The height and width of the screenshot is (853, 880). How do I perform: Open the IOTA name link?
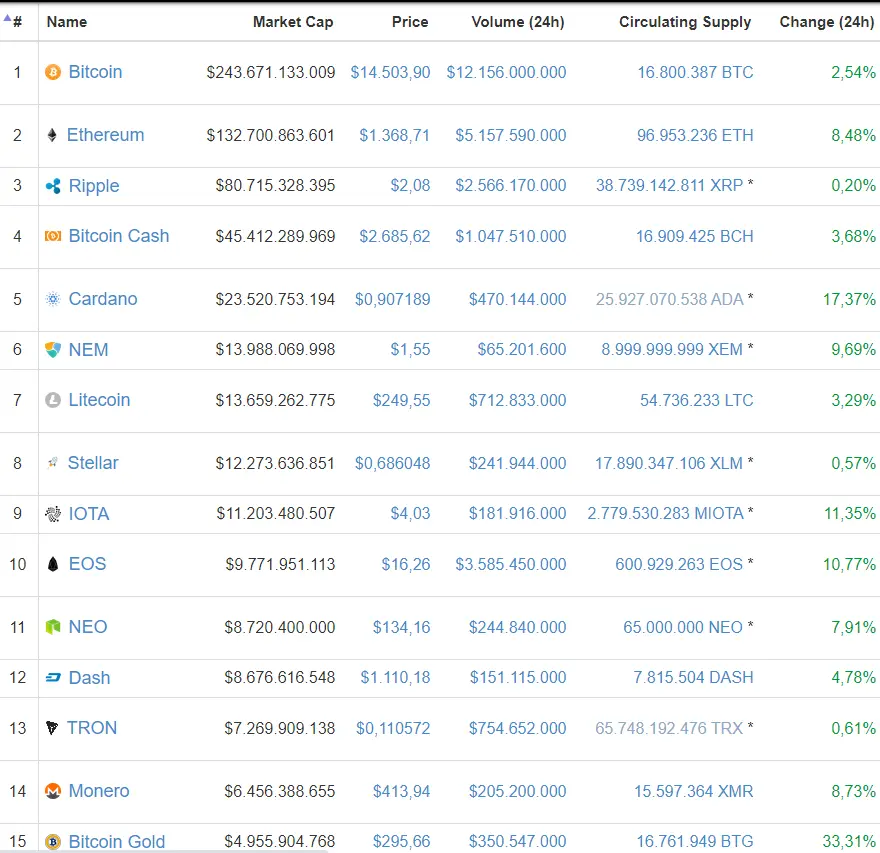click(89, 513)
